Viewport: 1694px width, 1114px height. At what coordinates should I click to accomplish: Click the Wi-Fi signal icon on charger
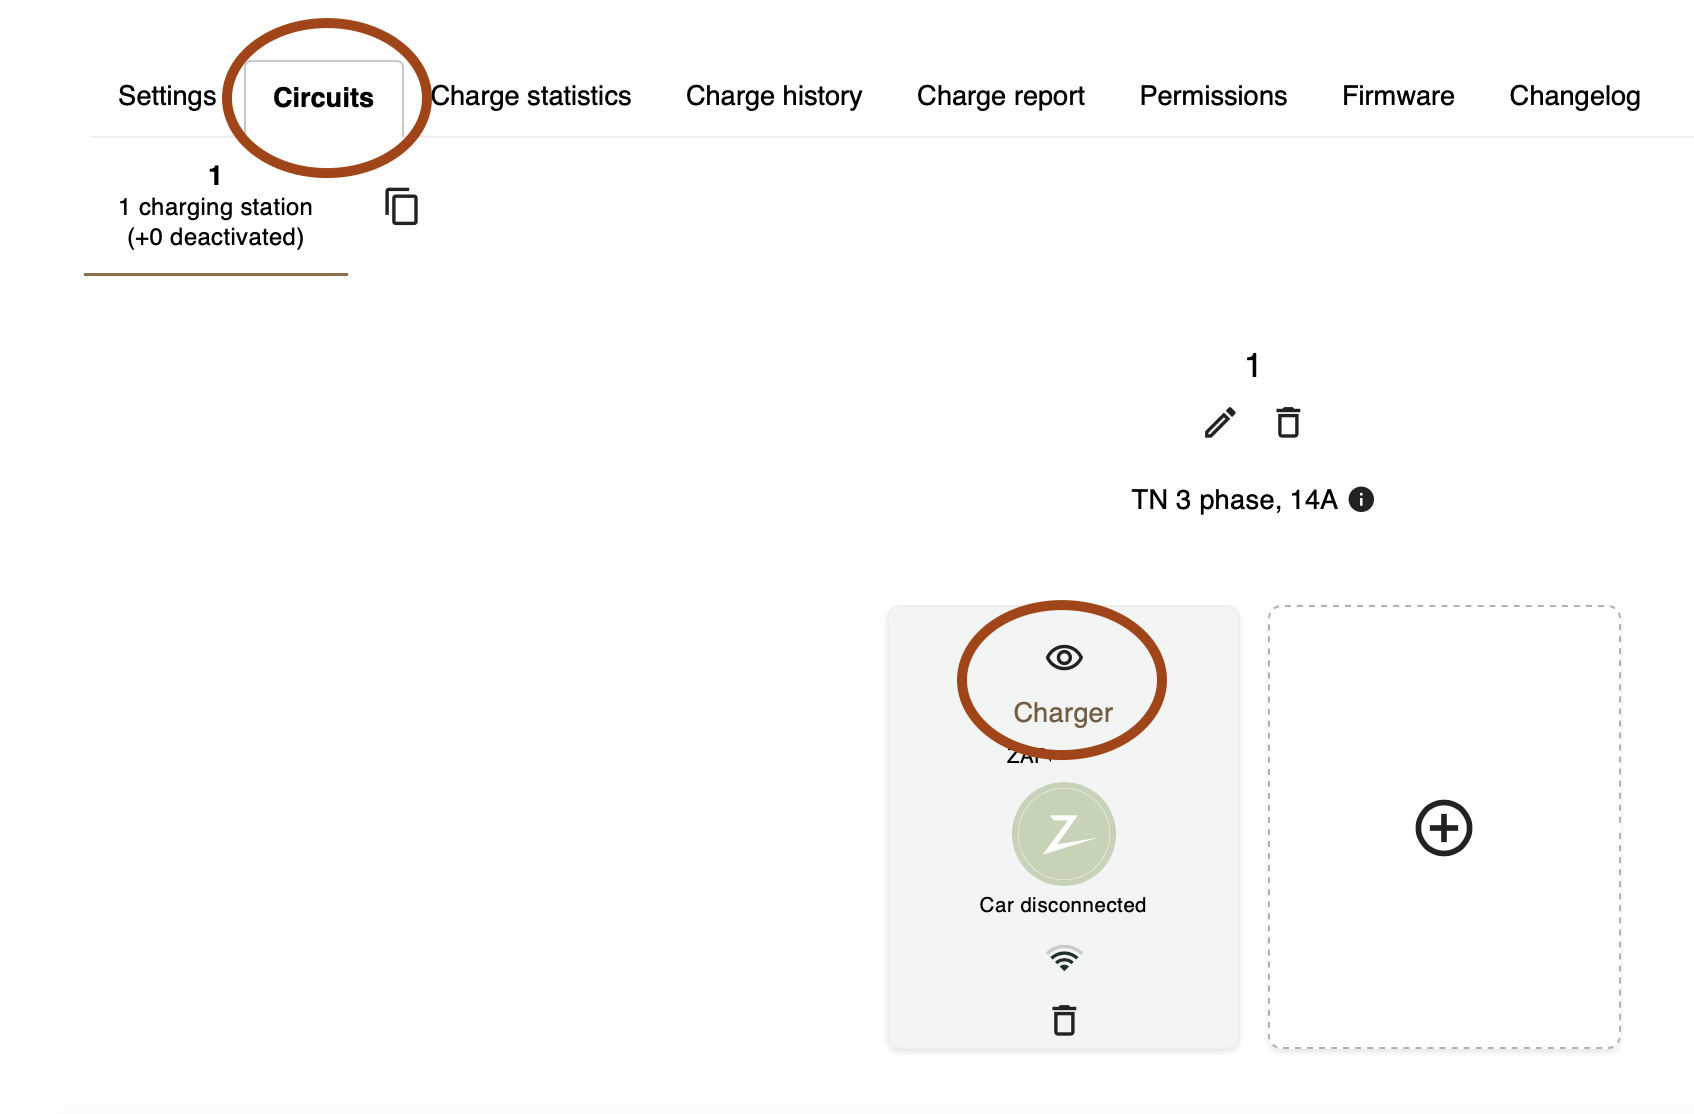pos(1064,958)
